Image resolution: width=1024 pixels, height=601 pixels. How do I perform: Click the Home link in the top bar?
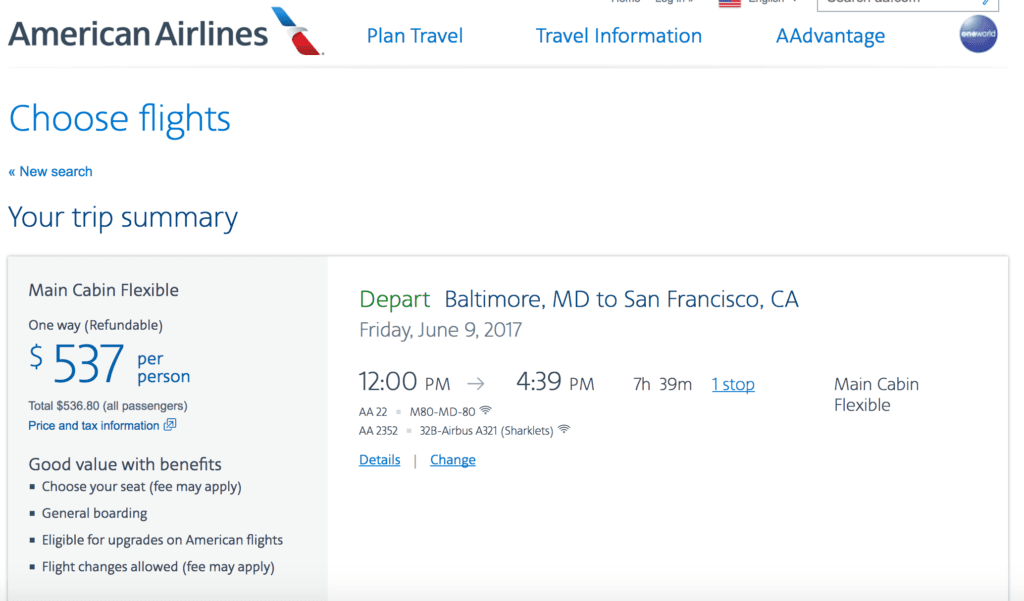point(624,1)
